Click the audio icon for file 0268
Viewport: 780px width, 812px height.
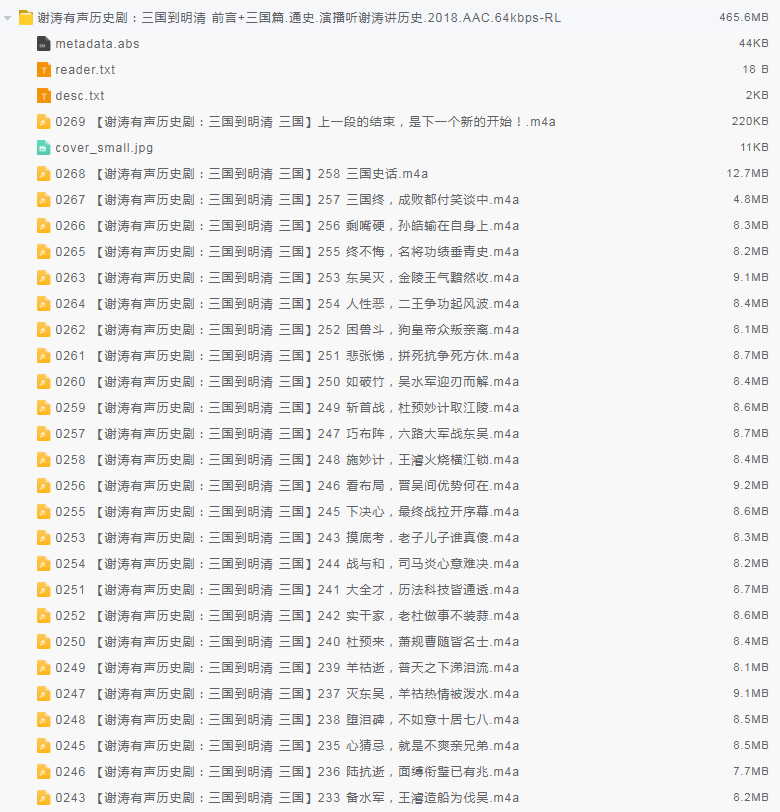click(x=43, y=174)
